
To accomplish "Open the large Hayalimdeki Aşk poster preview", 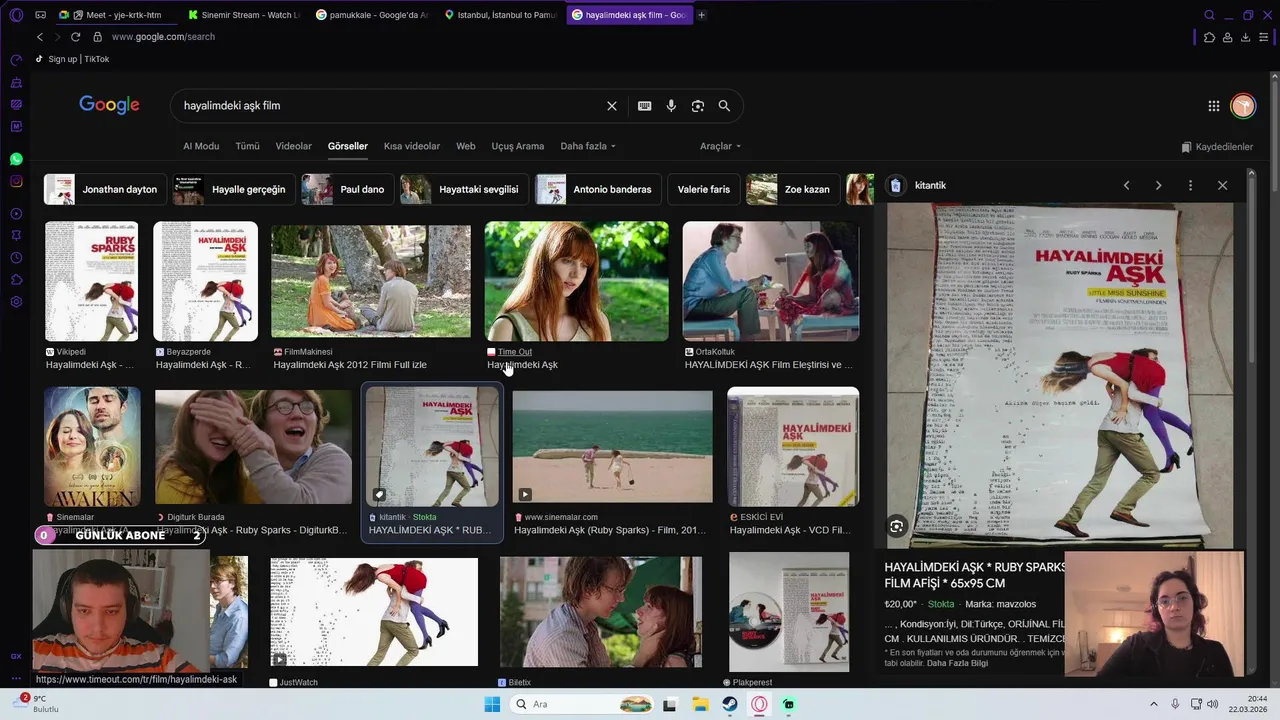I will click(x=1060, y=376).
